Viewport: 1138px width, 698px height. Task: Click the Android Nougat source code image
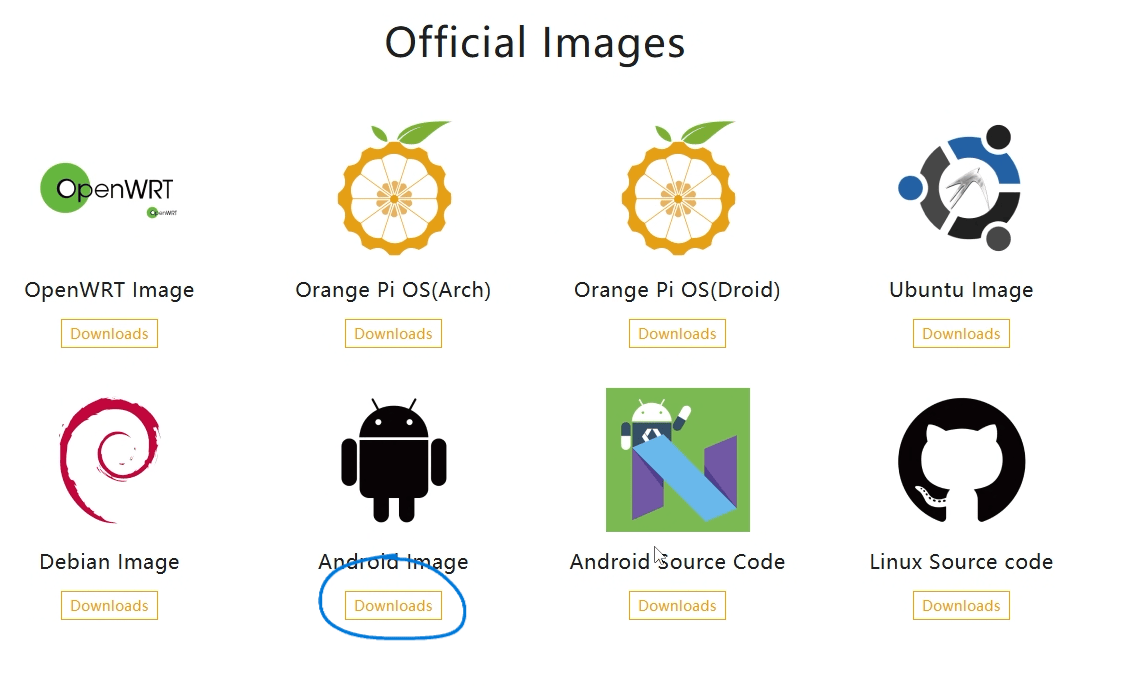678,460
